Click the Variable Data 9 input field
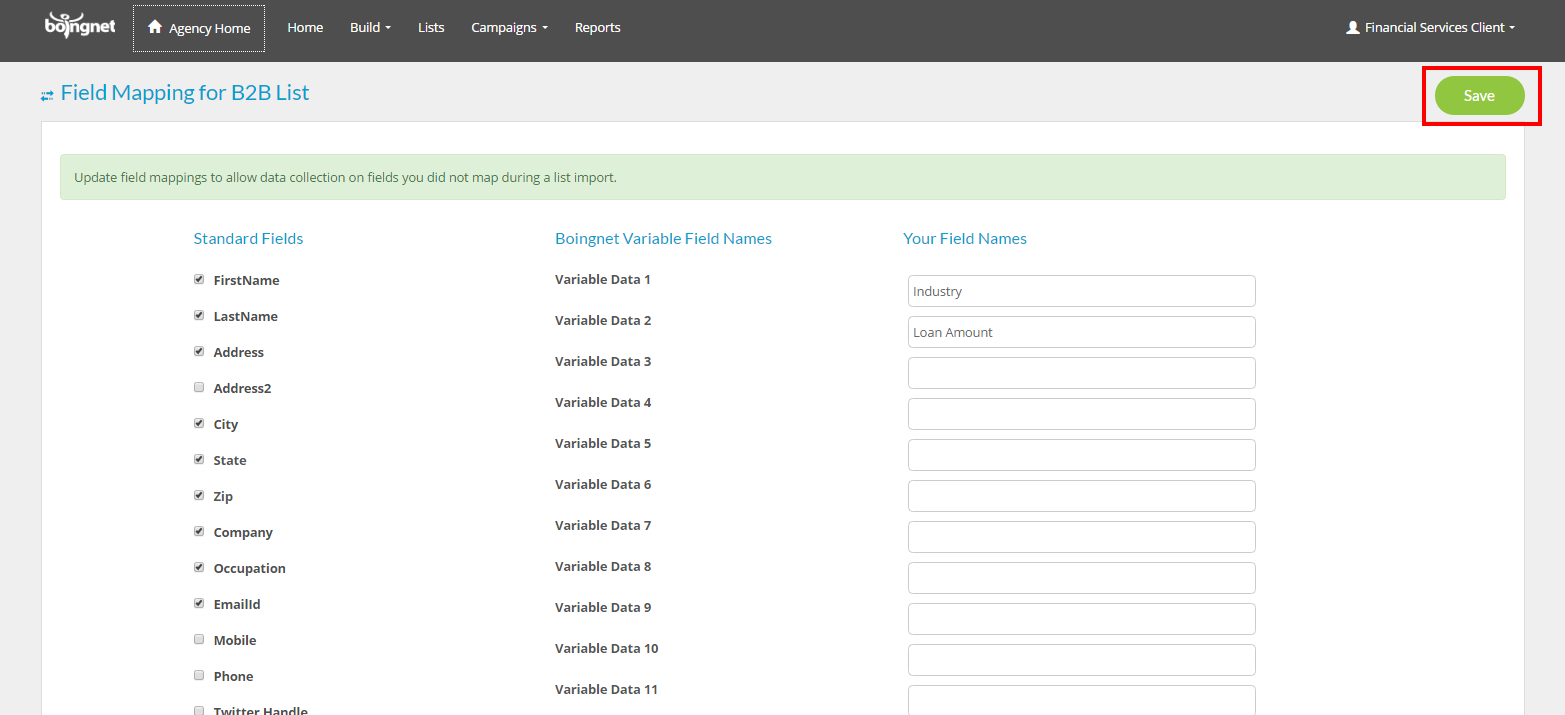Screen dimensions: 1565x715 pyautogui.click(x=1082, y=619)
